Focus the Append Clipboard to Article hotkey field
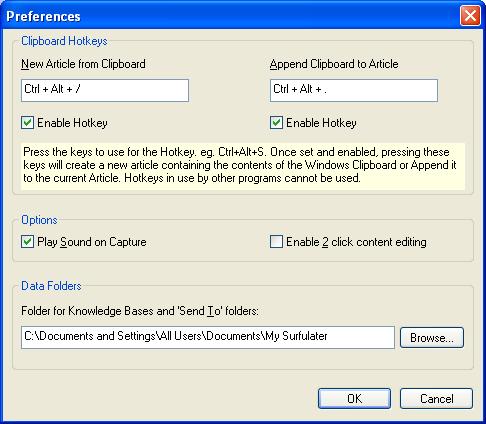 (x=354, y=90)
